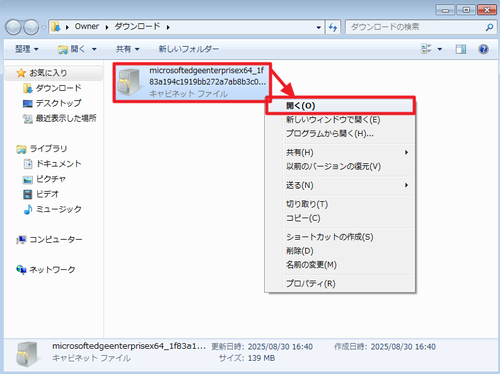Click the 作成日時 value in details pane

pyautogui.click(x=403, y=347)
